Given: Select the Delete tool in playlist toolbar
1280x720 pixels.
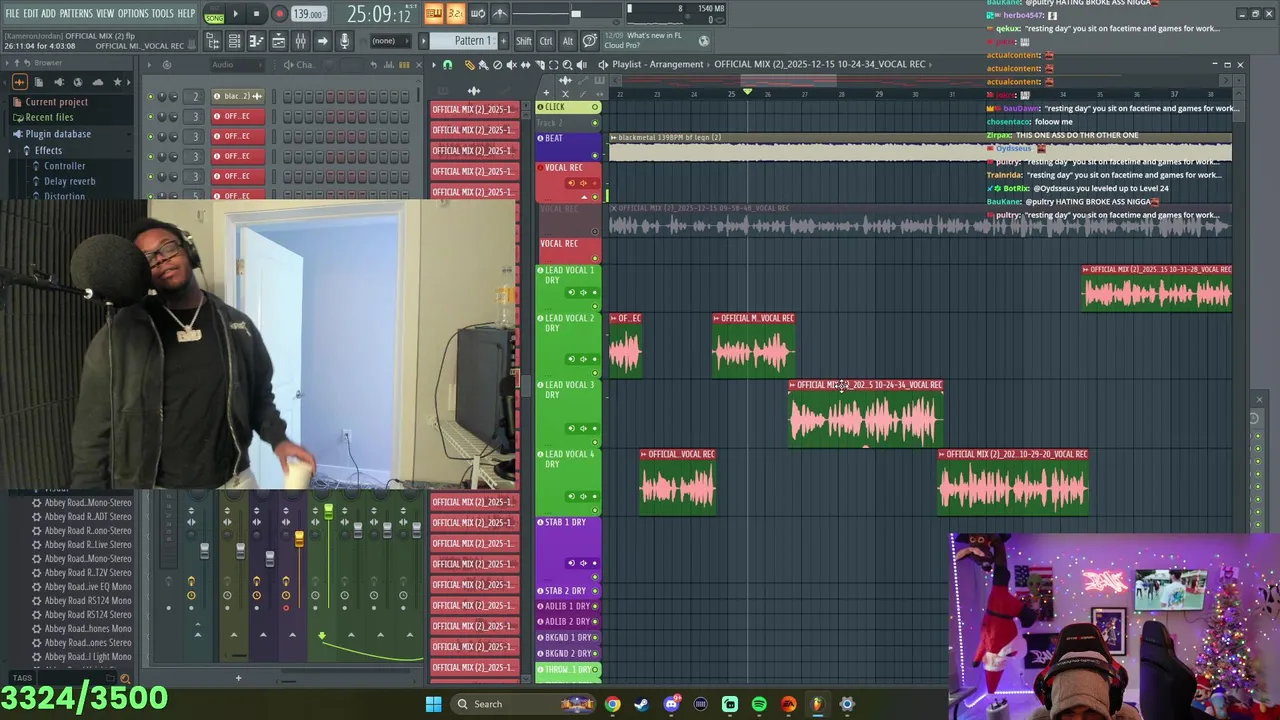Looking at the screenshot, I should click(x=498, y=65).
